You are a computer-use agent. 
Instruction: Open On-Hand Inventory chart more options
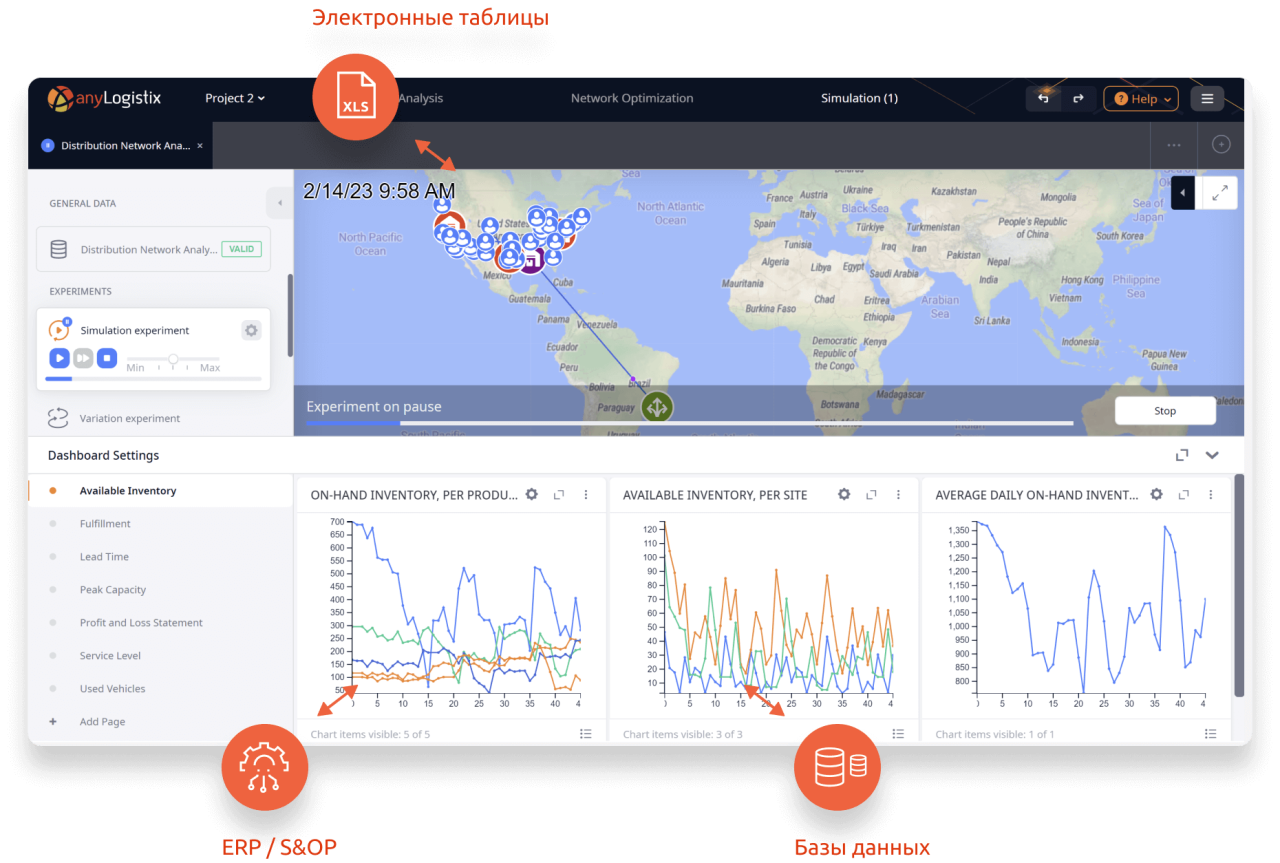pos(586,494)
